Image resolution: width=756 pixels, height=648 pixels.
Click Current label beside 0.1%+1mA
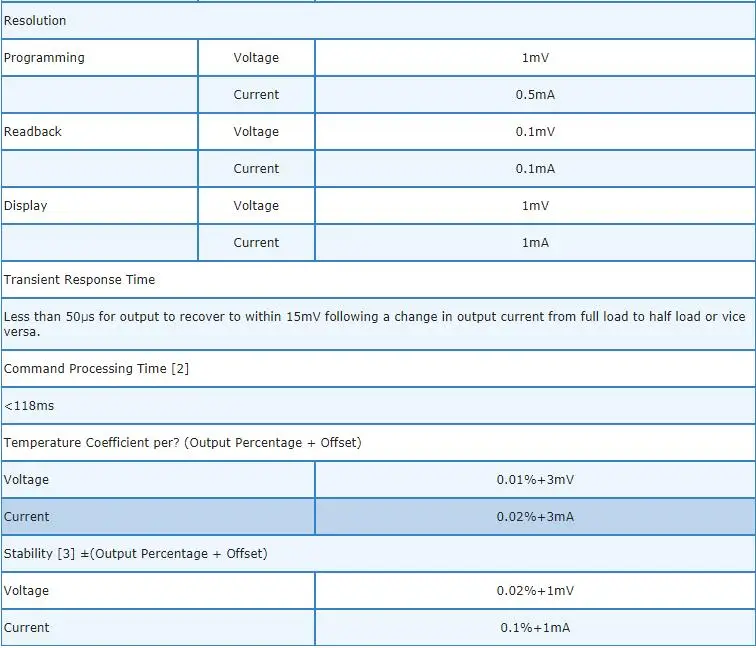[x=27, y=628]
